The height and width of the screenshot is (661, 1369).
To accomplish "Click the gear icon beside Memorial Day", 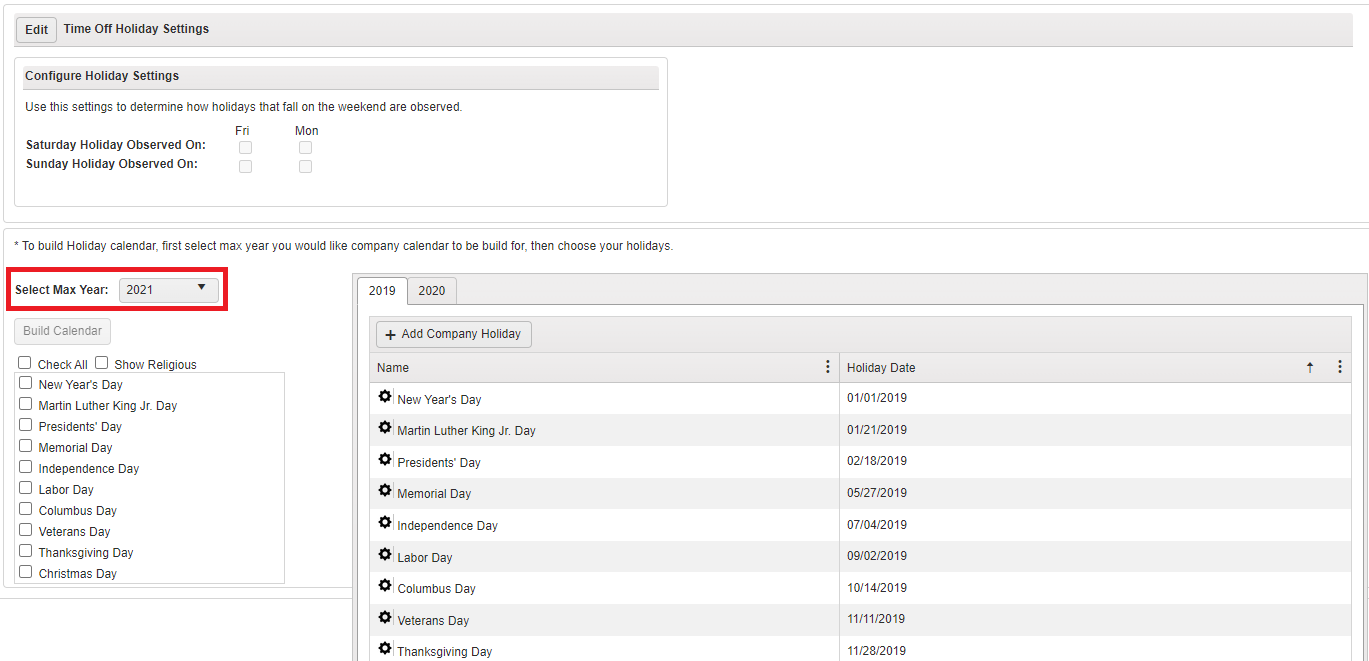I will pyautogui.click(x=385, y=490).
